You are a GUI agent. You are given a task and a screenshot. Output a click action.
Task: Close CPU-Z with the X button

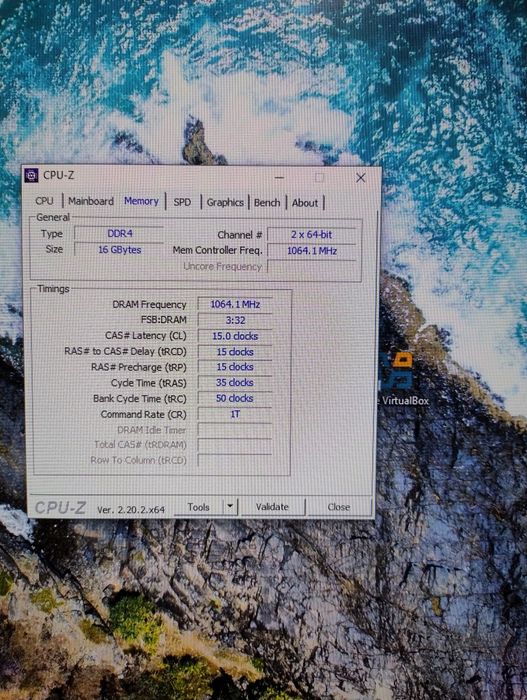pos(360,178)
